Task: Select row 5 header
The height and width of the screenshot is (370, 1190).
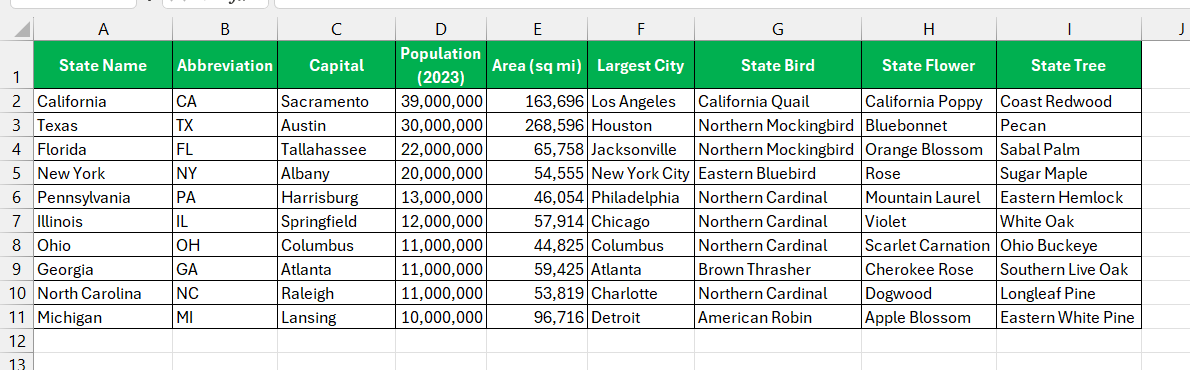Action: point(17,173)
